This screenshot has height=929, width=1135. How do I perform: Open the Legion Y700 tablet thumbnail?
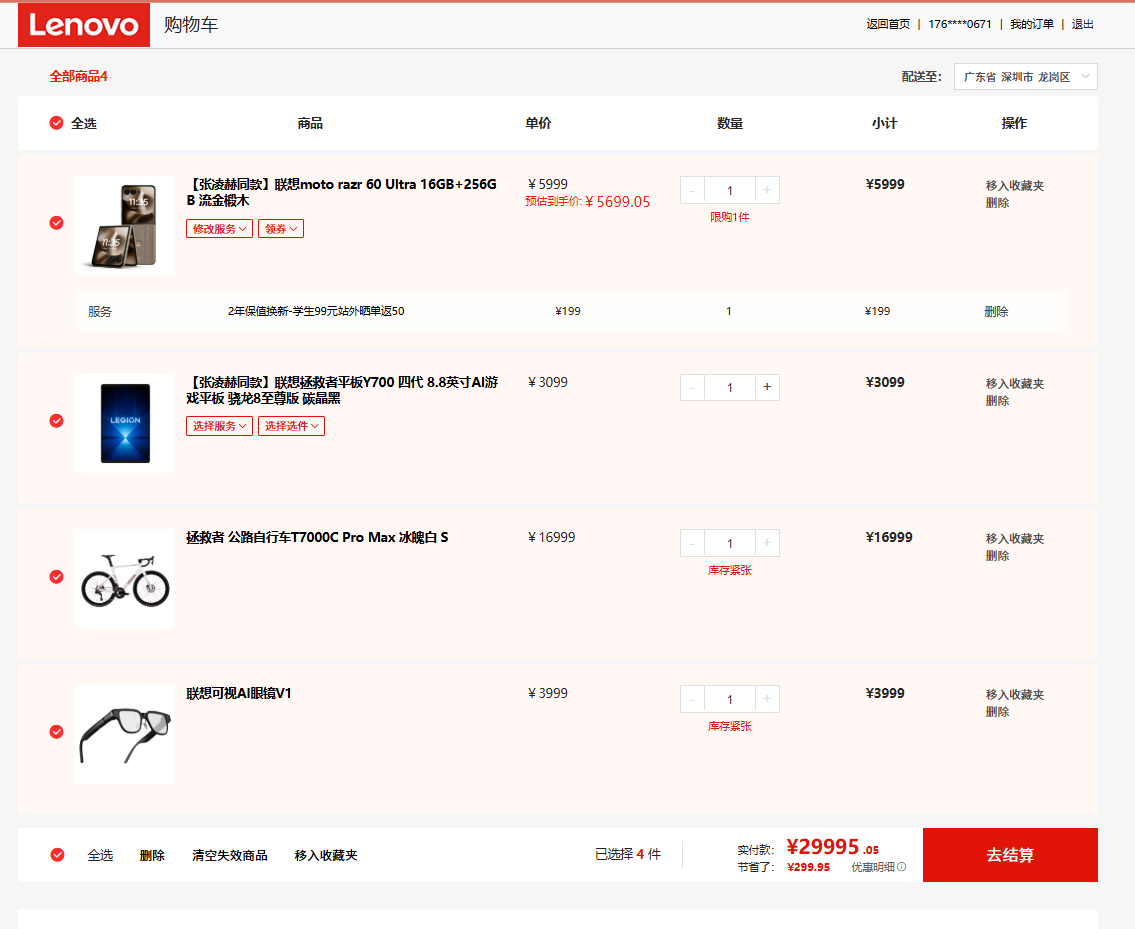[124, 423]
